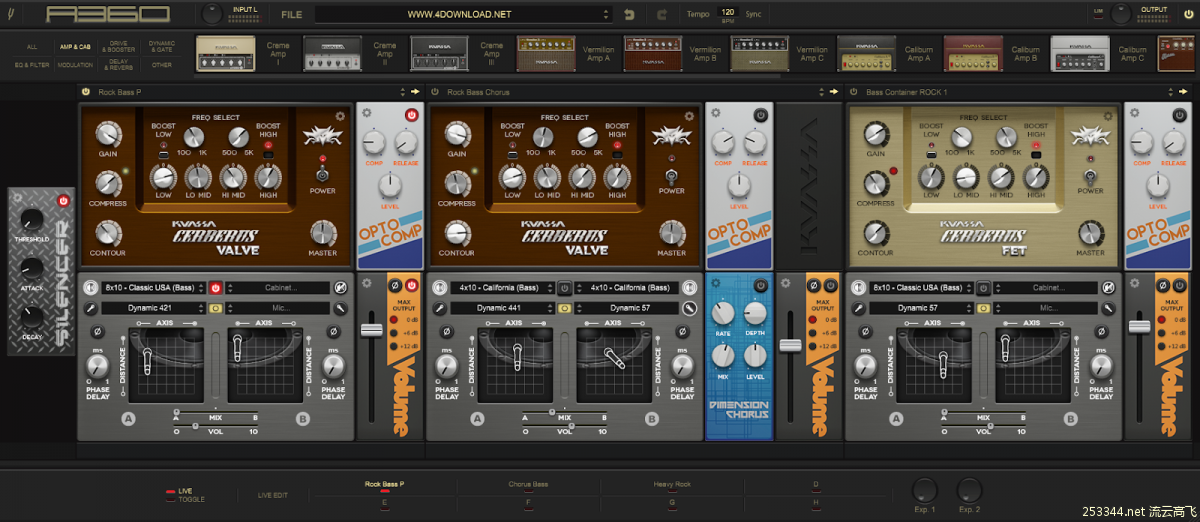The width and height of the screenshot is (1200, 522).
Task: Click the tuning fork icon at top left
Action: pyautogui.click(x=9, y=14)
